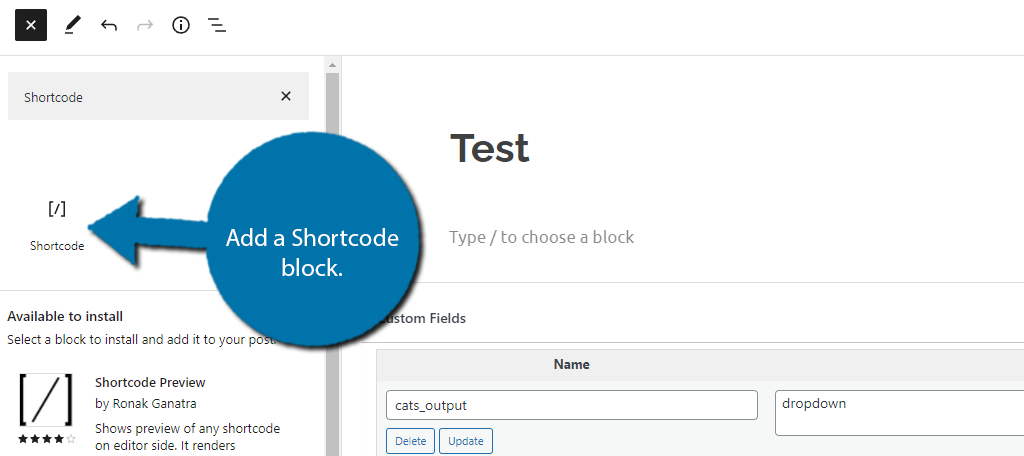The height and width of the screenshot is (456, 1024).
Task: Open the Shortcode Preview block title
Action: coord(150,382)
